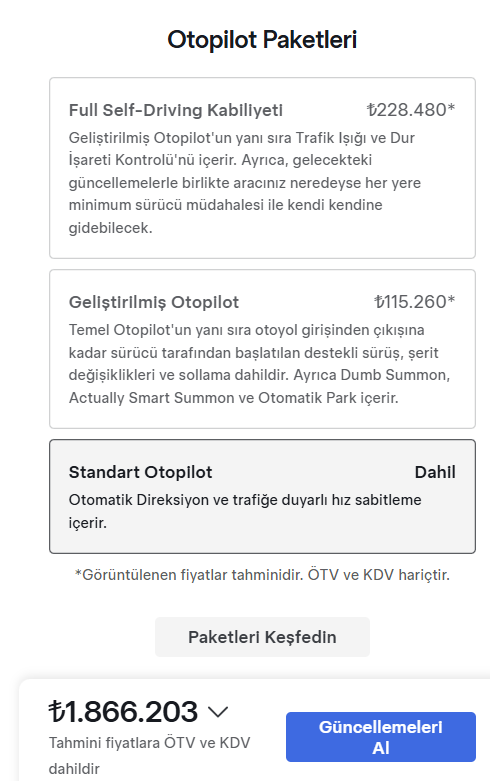The width and height of the screenshot is (490, 781).
Task: Expand the chevron next to ₺1.866.203
Action: [x=218, y=712]
